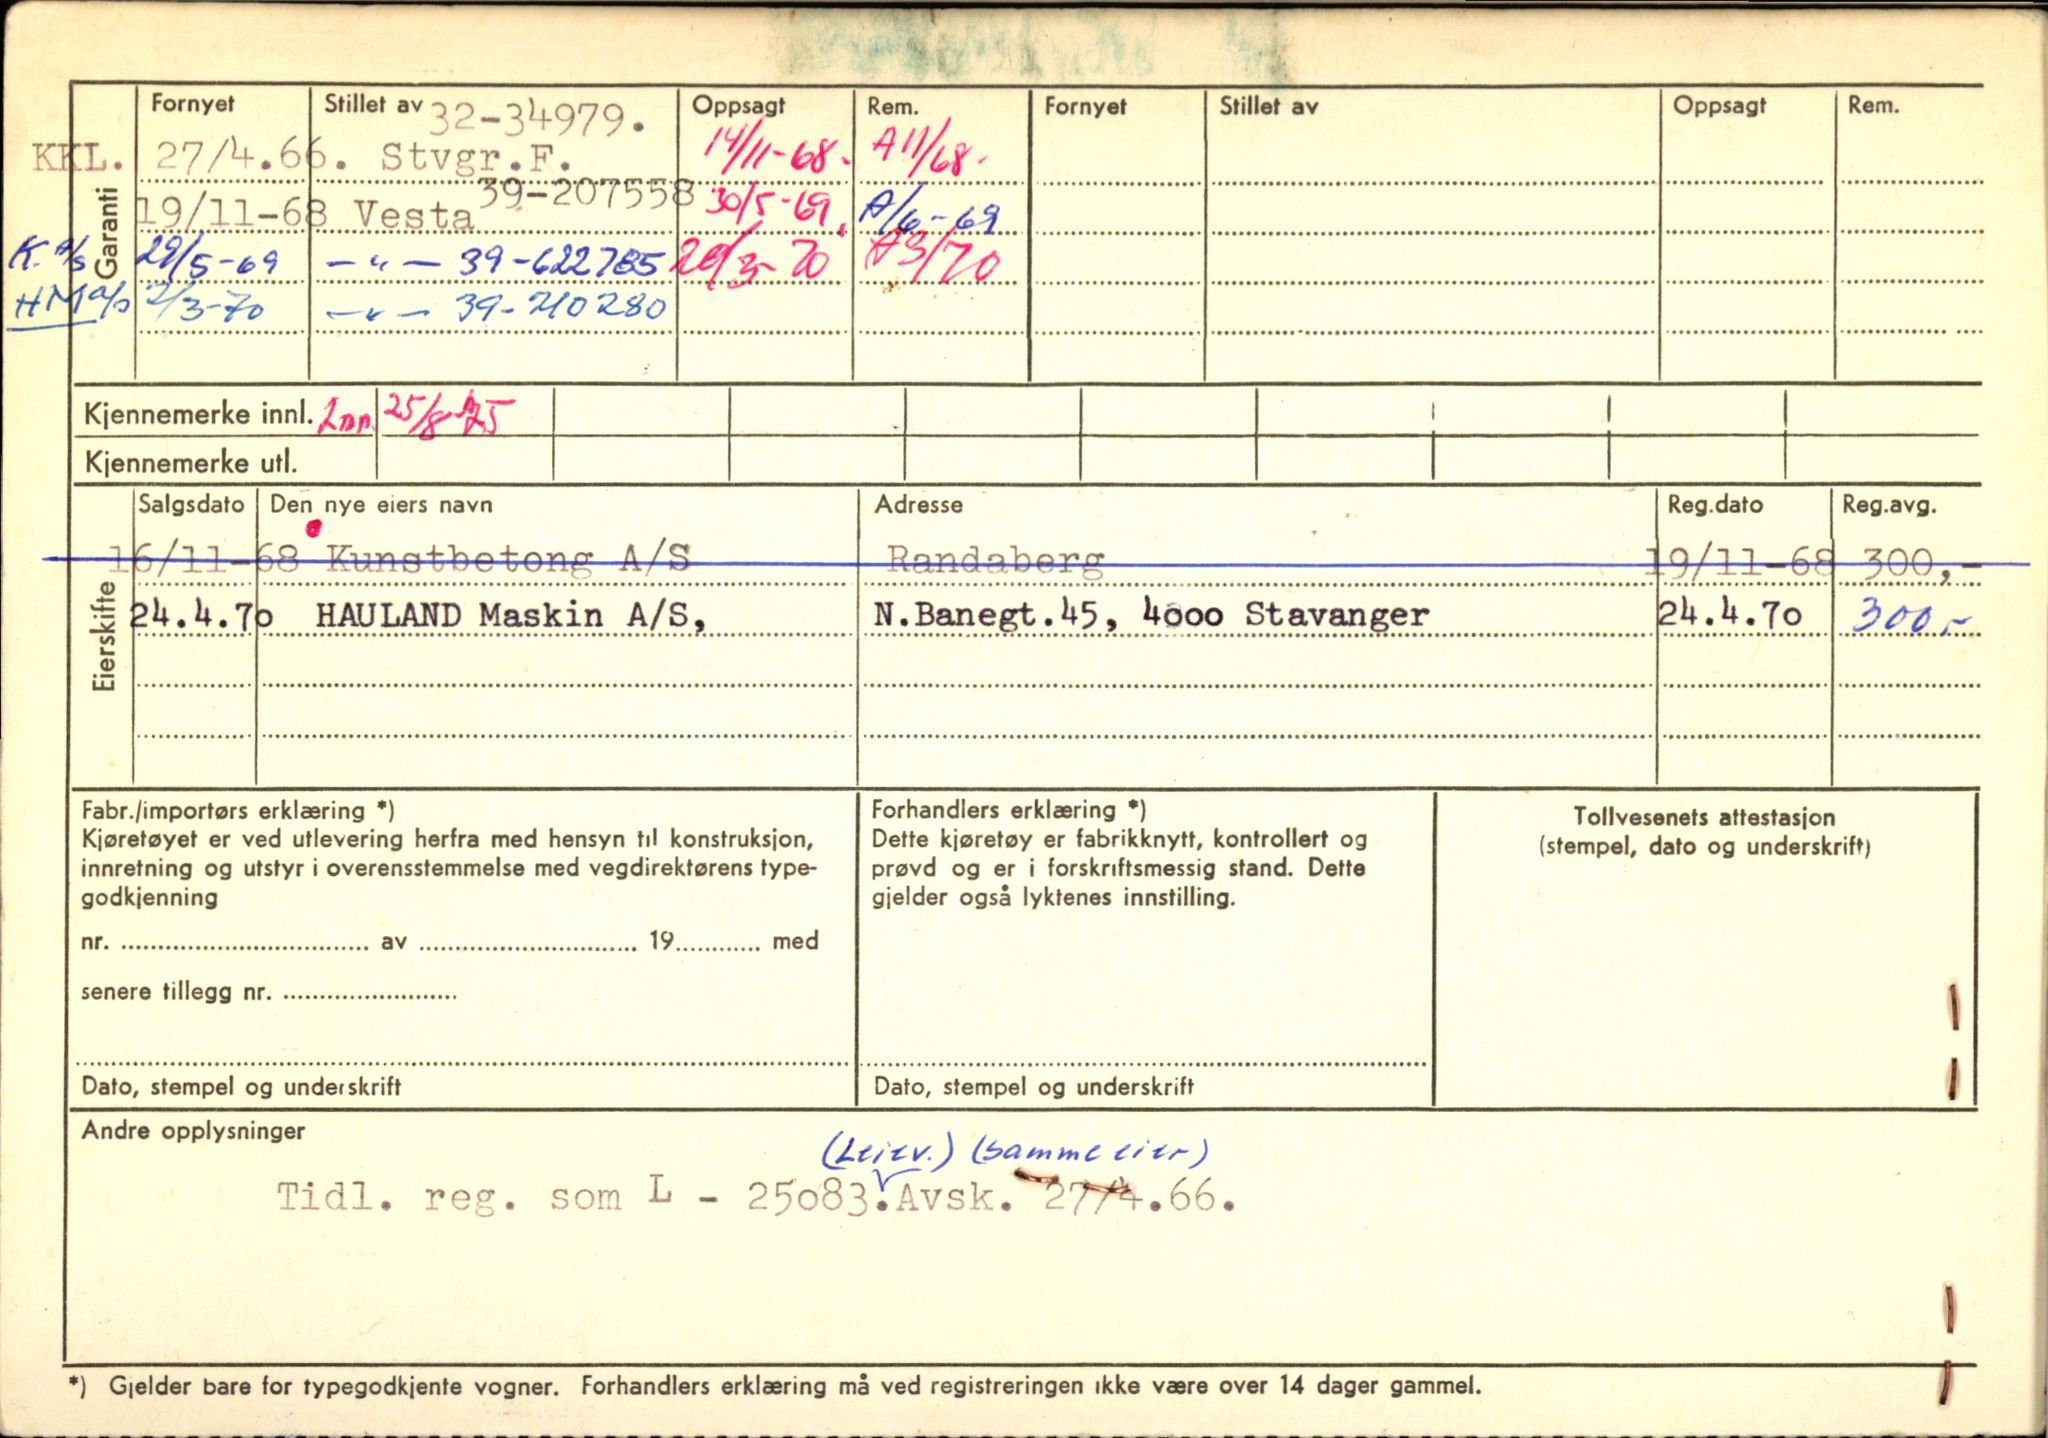Click handwritten number '39-622785'
The width and height of the screenshot is (2048, 1438).
(560, 263)
